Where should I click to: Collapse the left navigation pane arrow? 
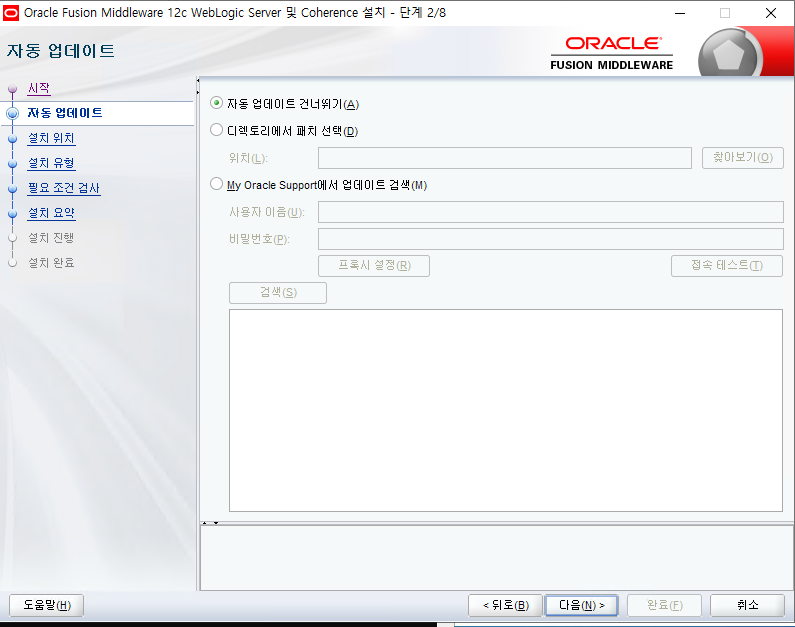198,80
